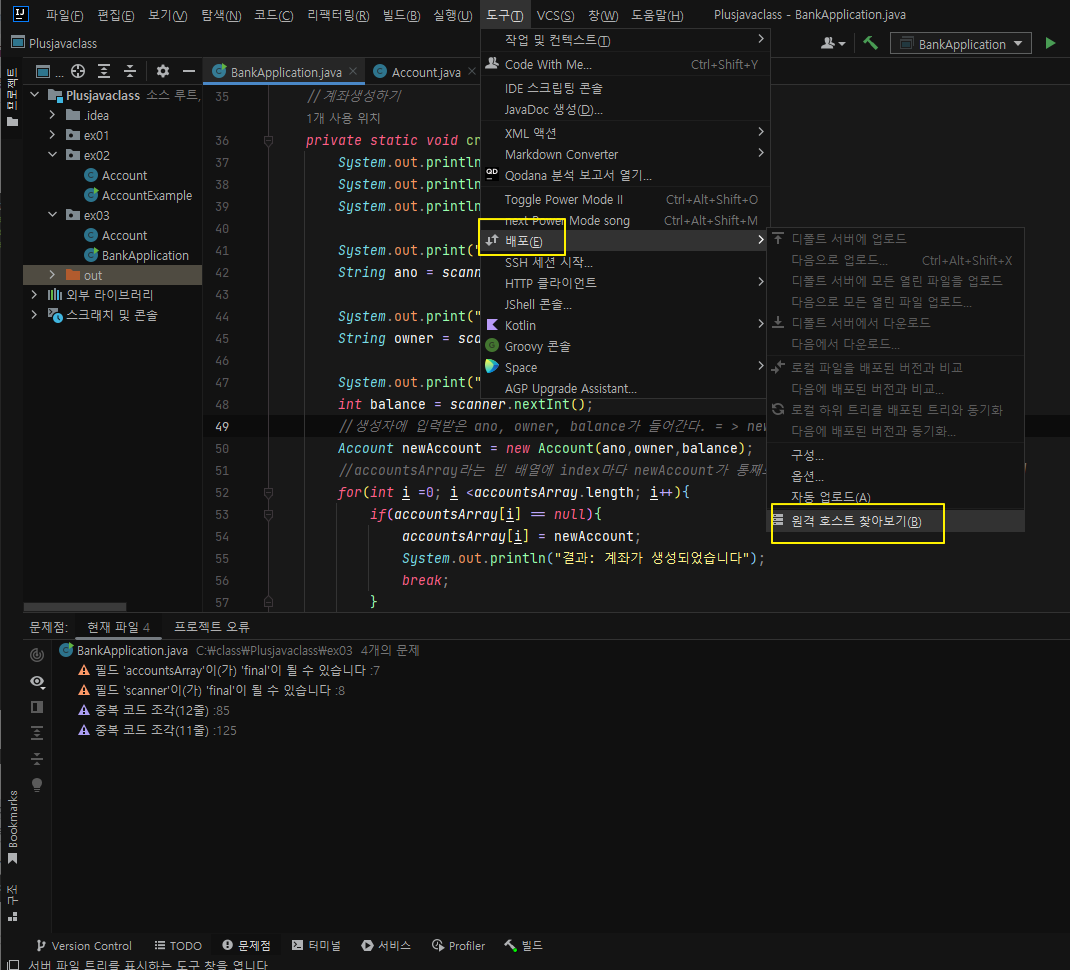Collapse the ex03 folder
The width and height of the screenshot is (1070, 970).
tap(53, 215)
